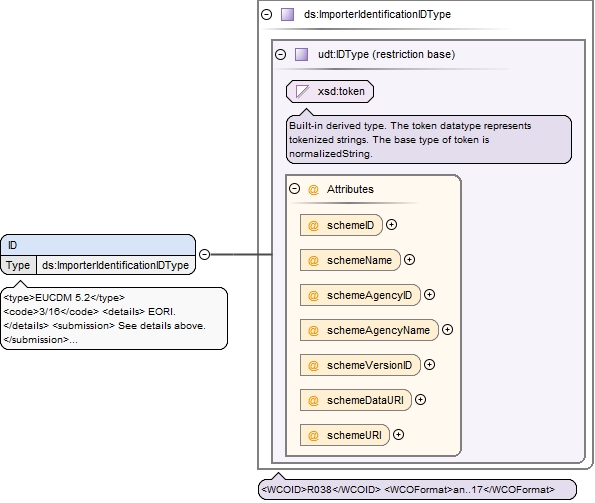Viewport: 595px width, 503px height.
Task: Collapse the Attributes group
Action: tap(294, 189)
